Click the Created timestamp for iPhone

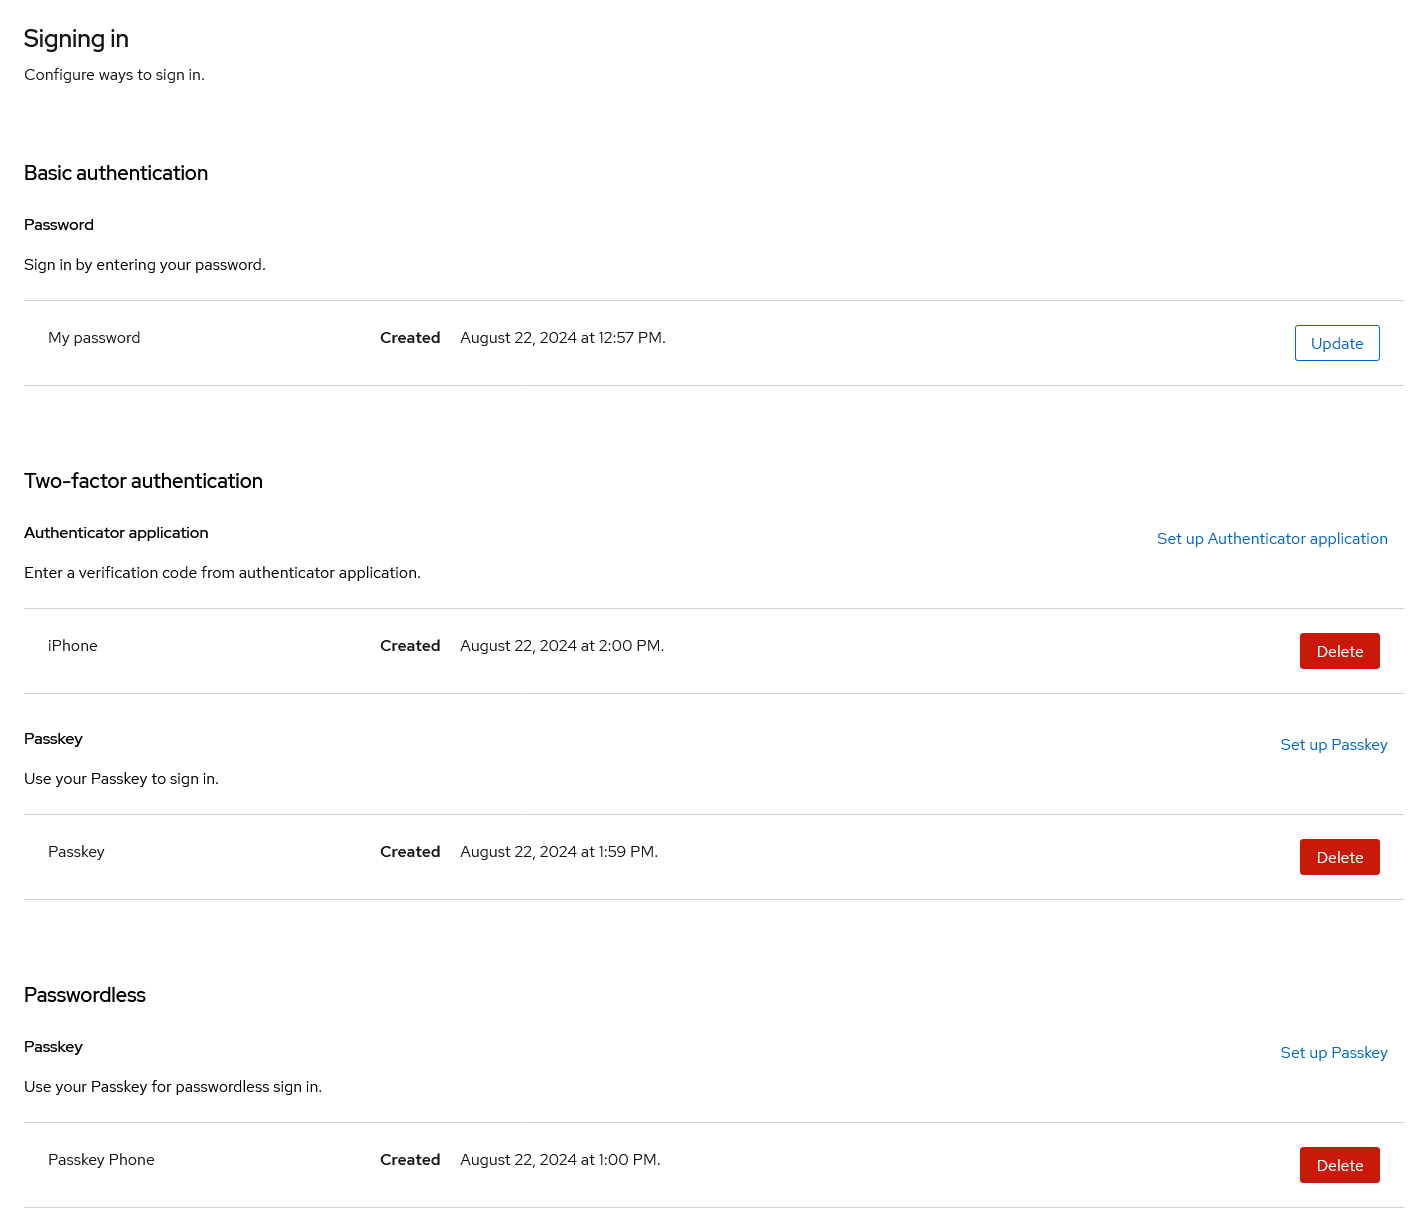(561, 646)
